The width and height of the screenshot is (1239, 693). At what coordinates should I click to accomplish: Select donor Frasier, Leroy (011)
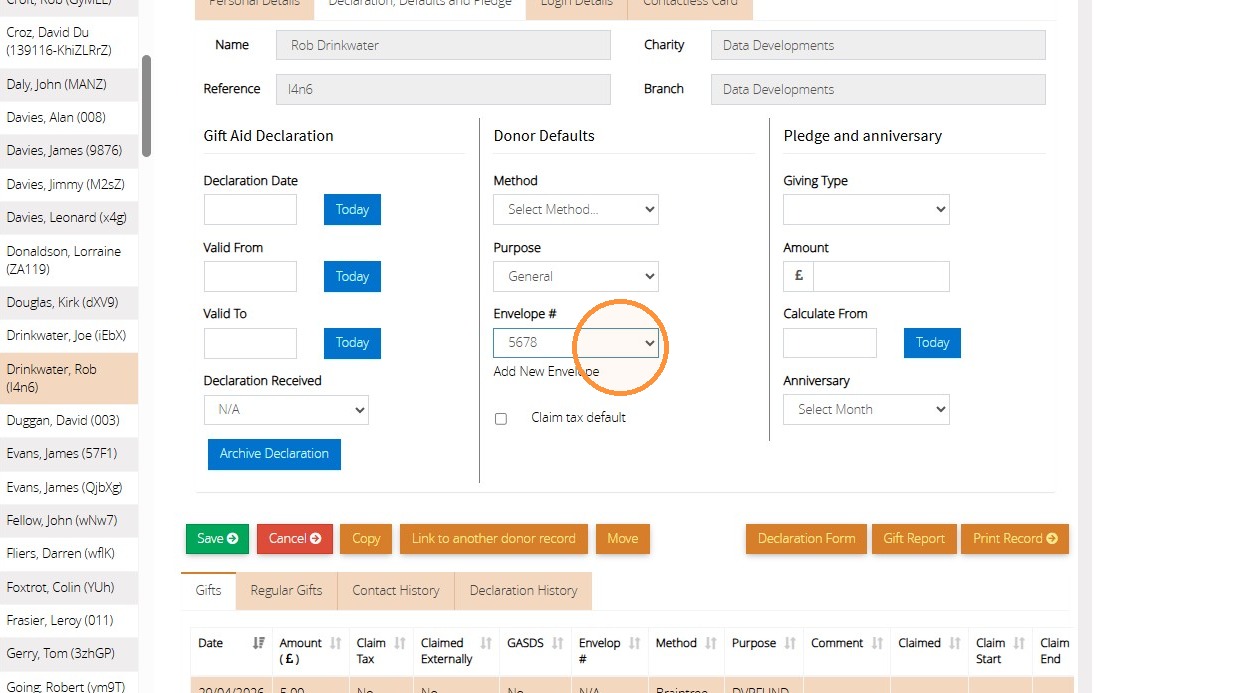69,620
